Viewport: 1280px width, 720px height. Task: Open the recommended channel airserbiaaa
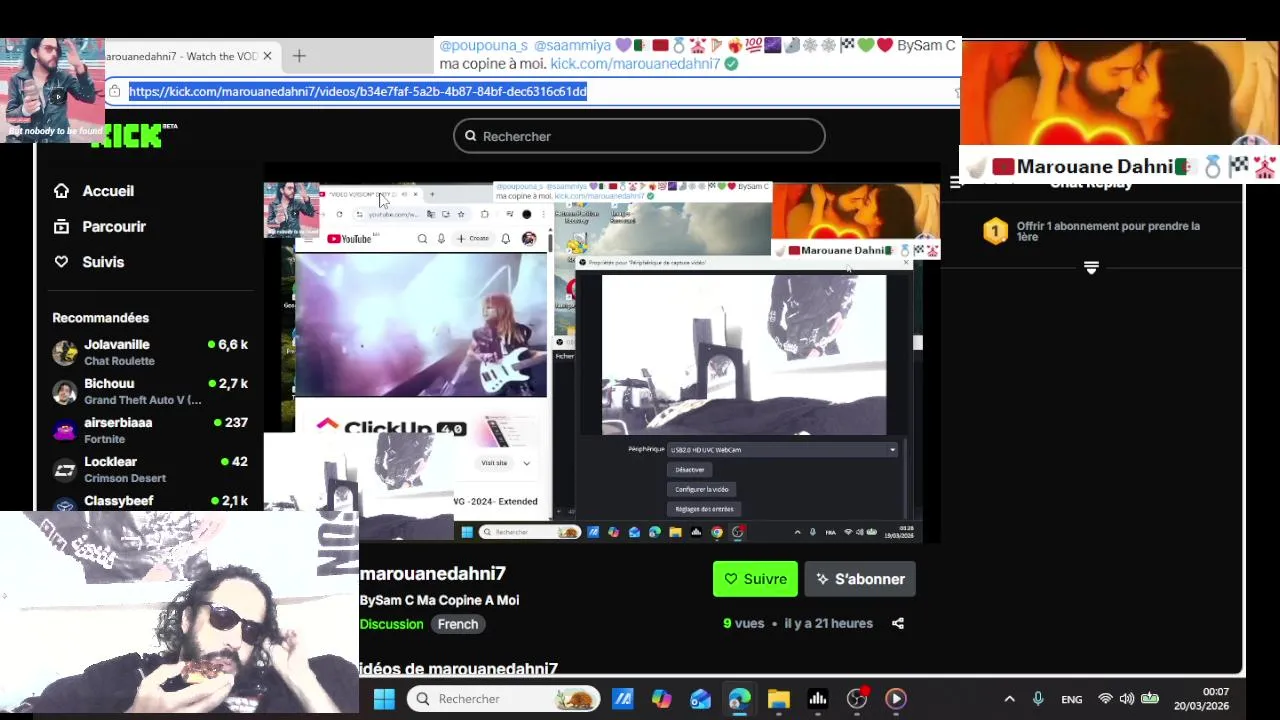click(150, 430)
